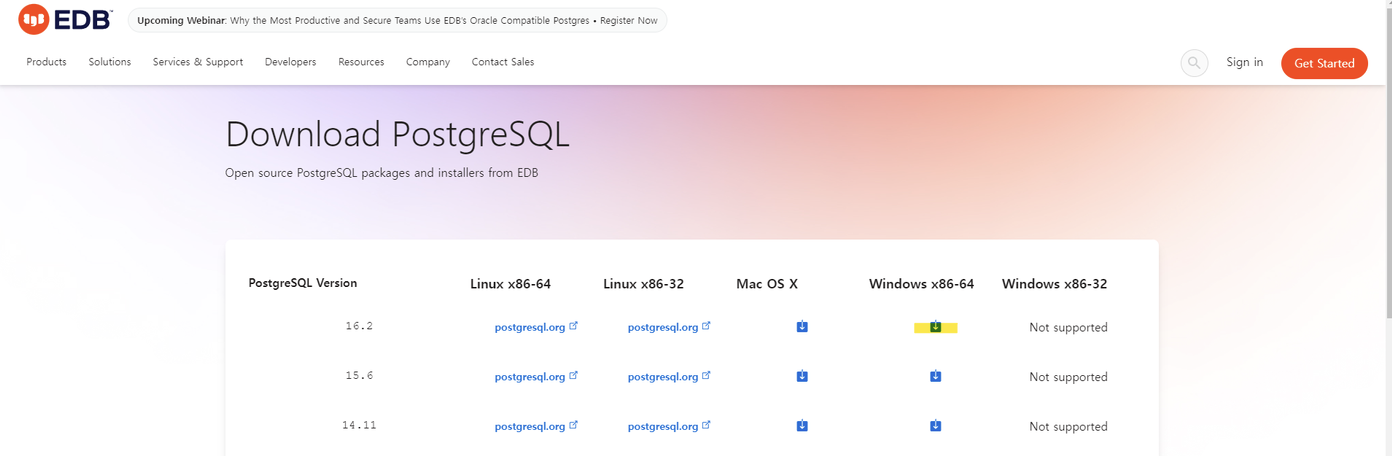
Task: Click the version number 15.6
Action: [359, 376]
